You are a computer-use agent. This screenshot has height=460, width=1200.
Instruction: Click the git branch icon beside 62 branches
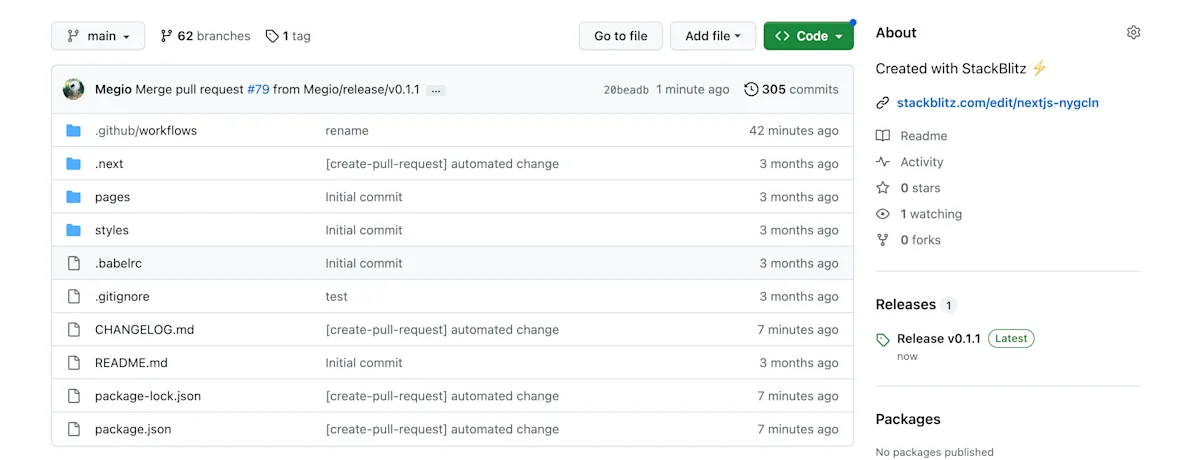[x=166, y=36]
